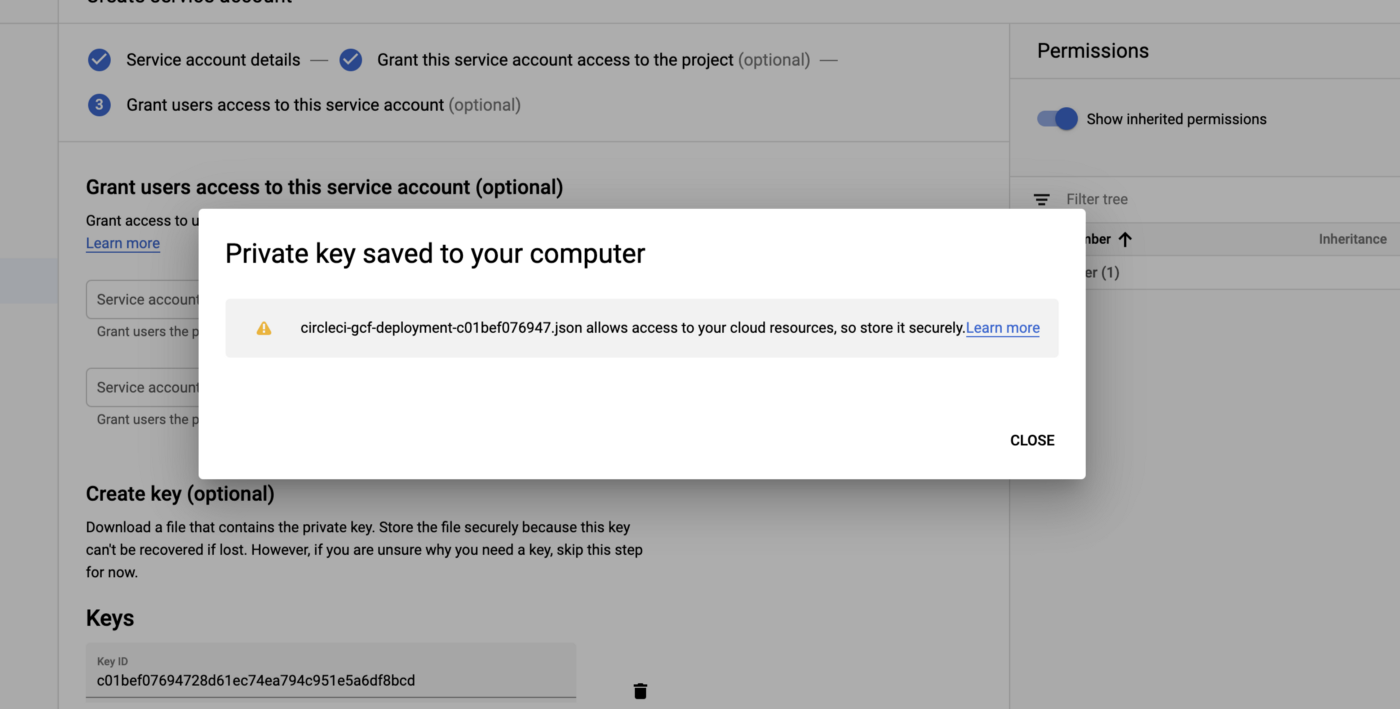The image size is (1400, 709).
Task: Click the CLOSE button in the dialog
Action: point(1032,440)
